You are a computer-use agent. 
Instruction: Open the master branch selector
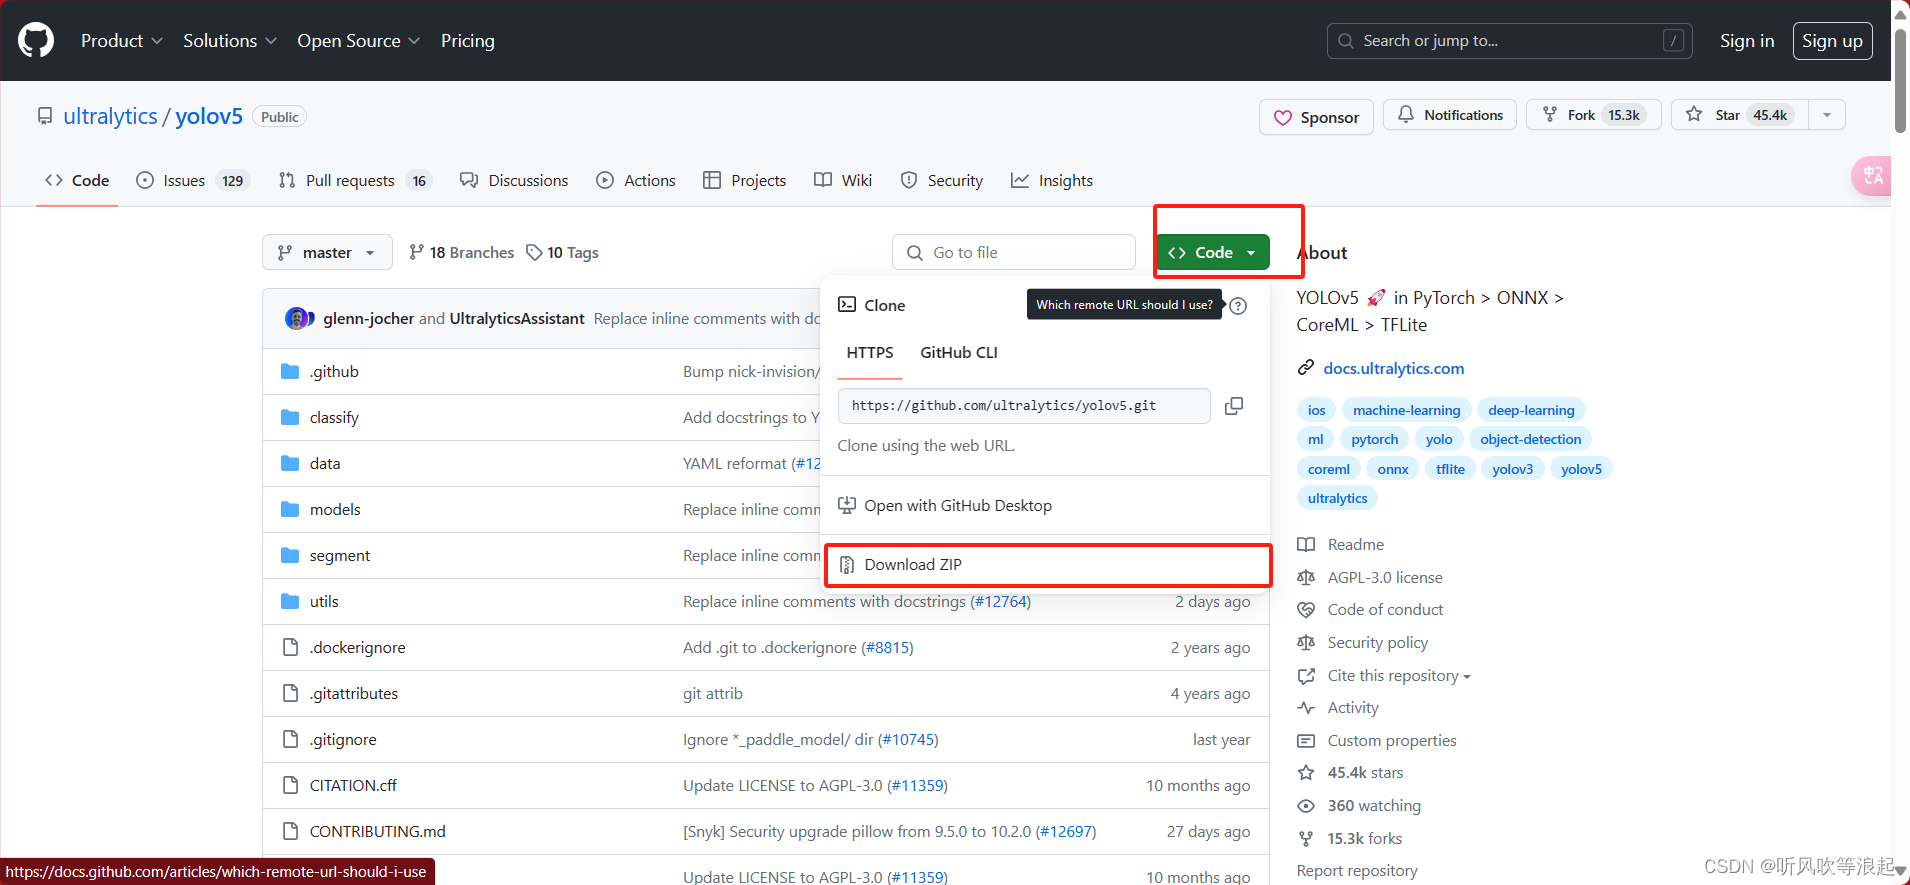point(327,253)
